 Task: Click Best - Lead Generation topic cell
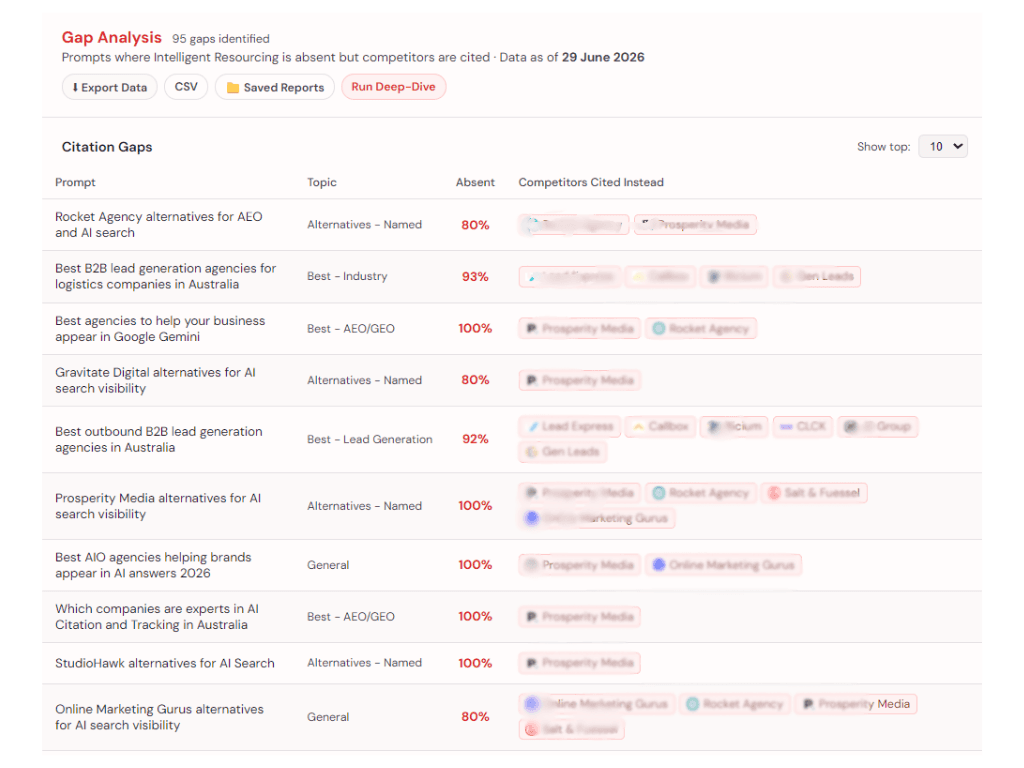(x=370, y=440)
